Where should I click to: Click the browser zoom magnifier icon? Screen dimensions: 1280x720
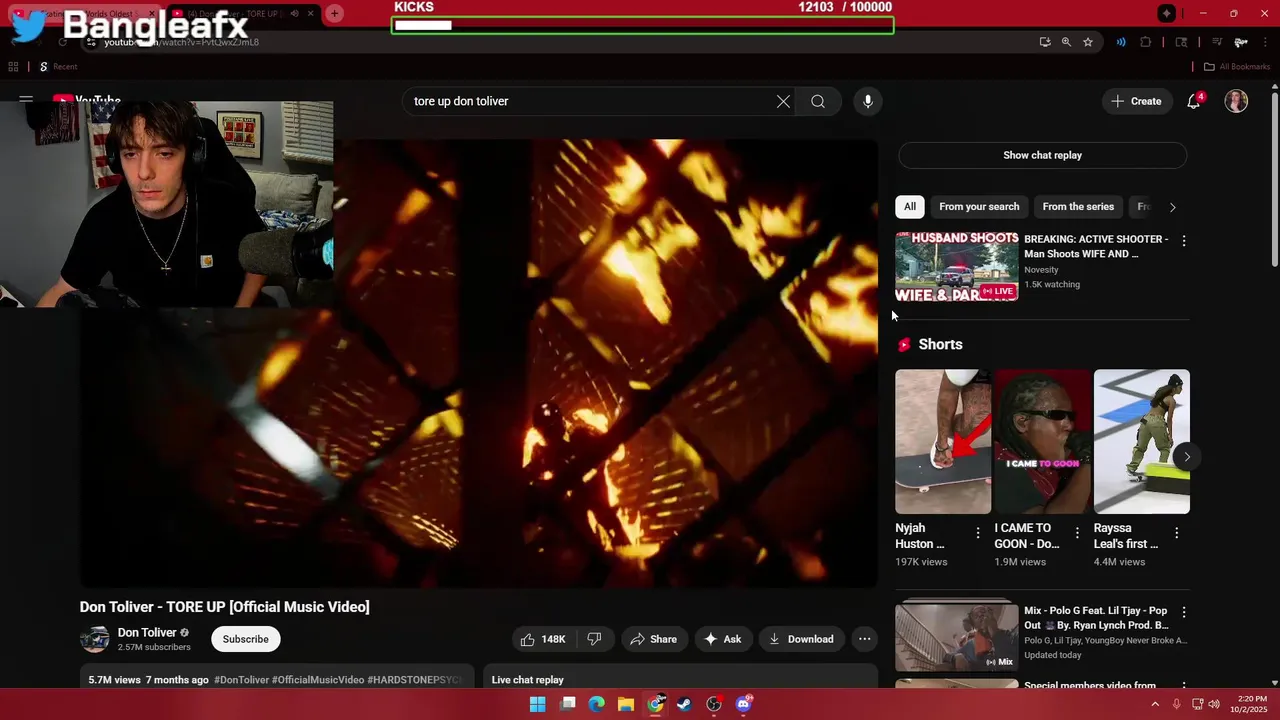point(1066,42)
